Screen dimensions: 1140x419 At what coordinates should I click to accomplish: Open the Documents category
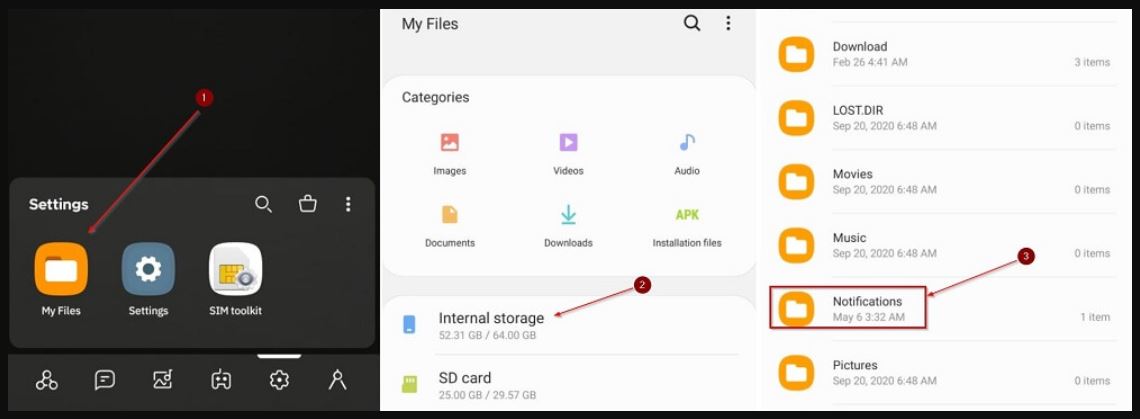click(x=449, y=215)
